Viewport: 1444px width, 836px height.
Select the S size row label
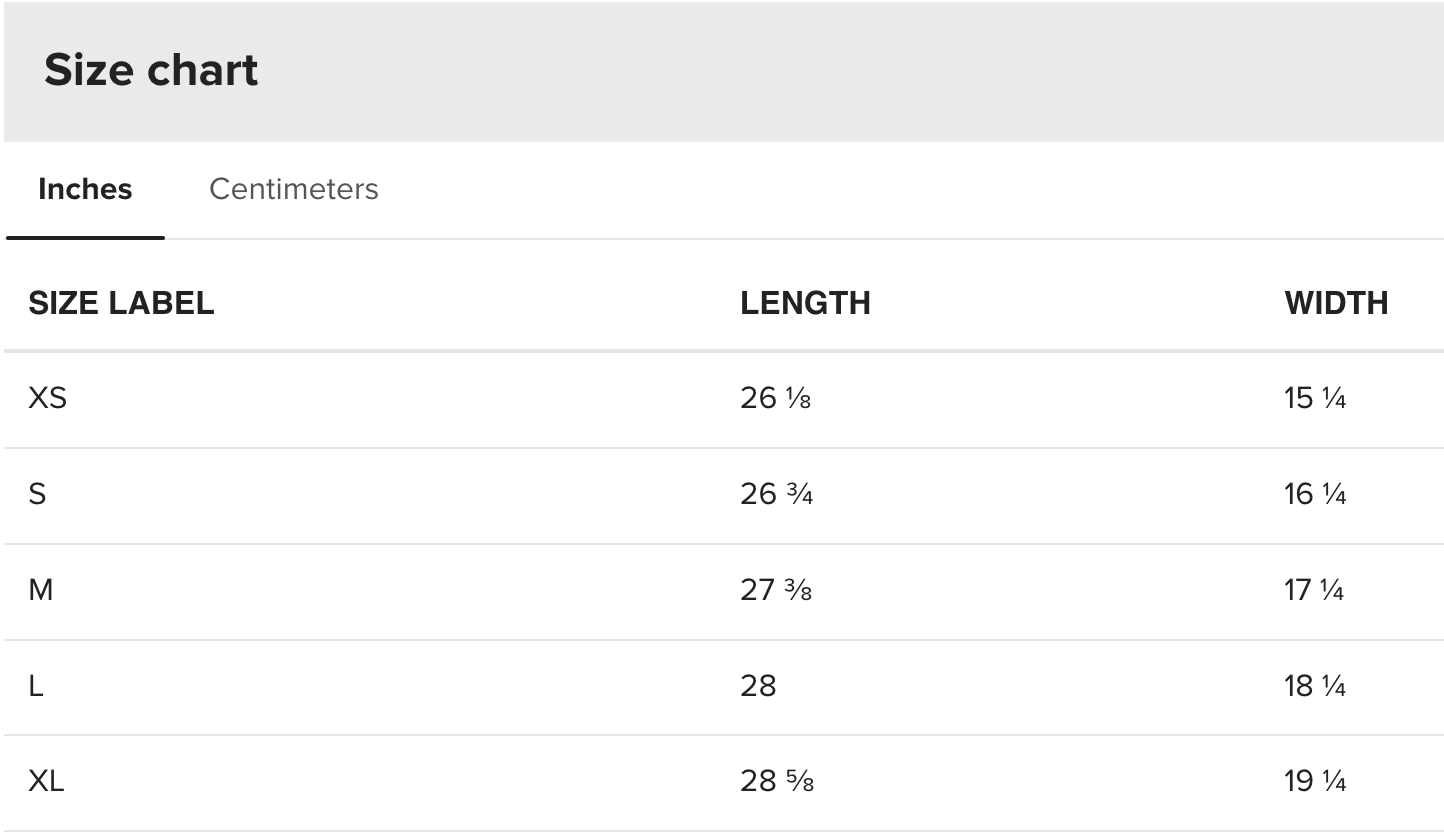pyautogui.click(x=37, y=494)
